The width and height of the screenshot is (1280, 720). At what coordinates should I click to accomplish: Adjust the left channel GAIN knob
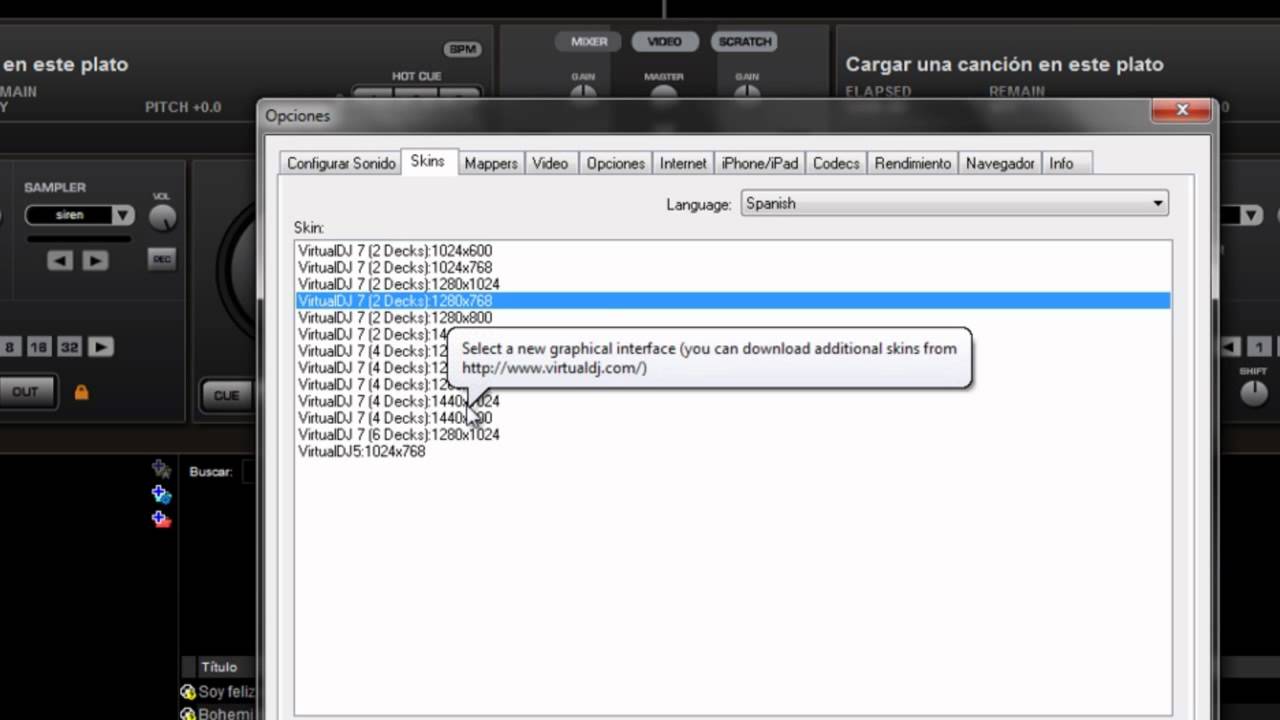point(583,93)
